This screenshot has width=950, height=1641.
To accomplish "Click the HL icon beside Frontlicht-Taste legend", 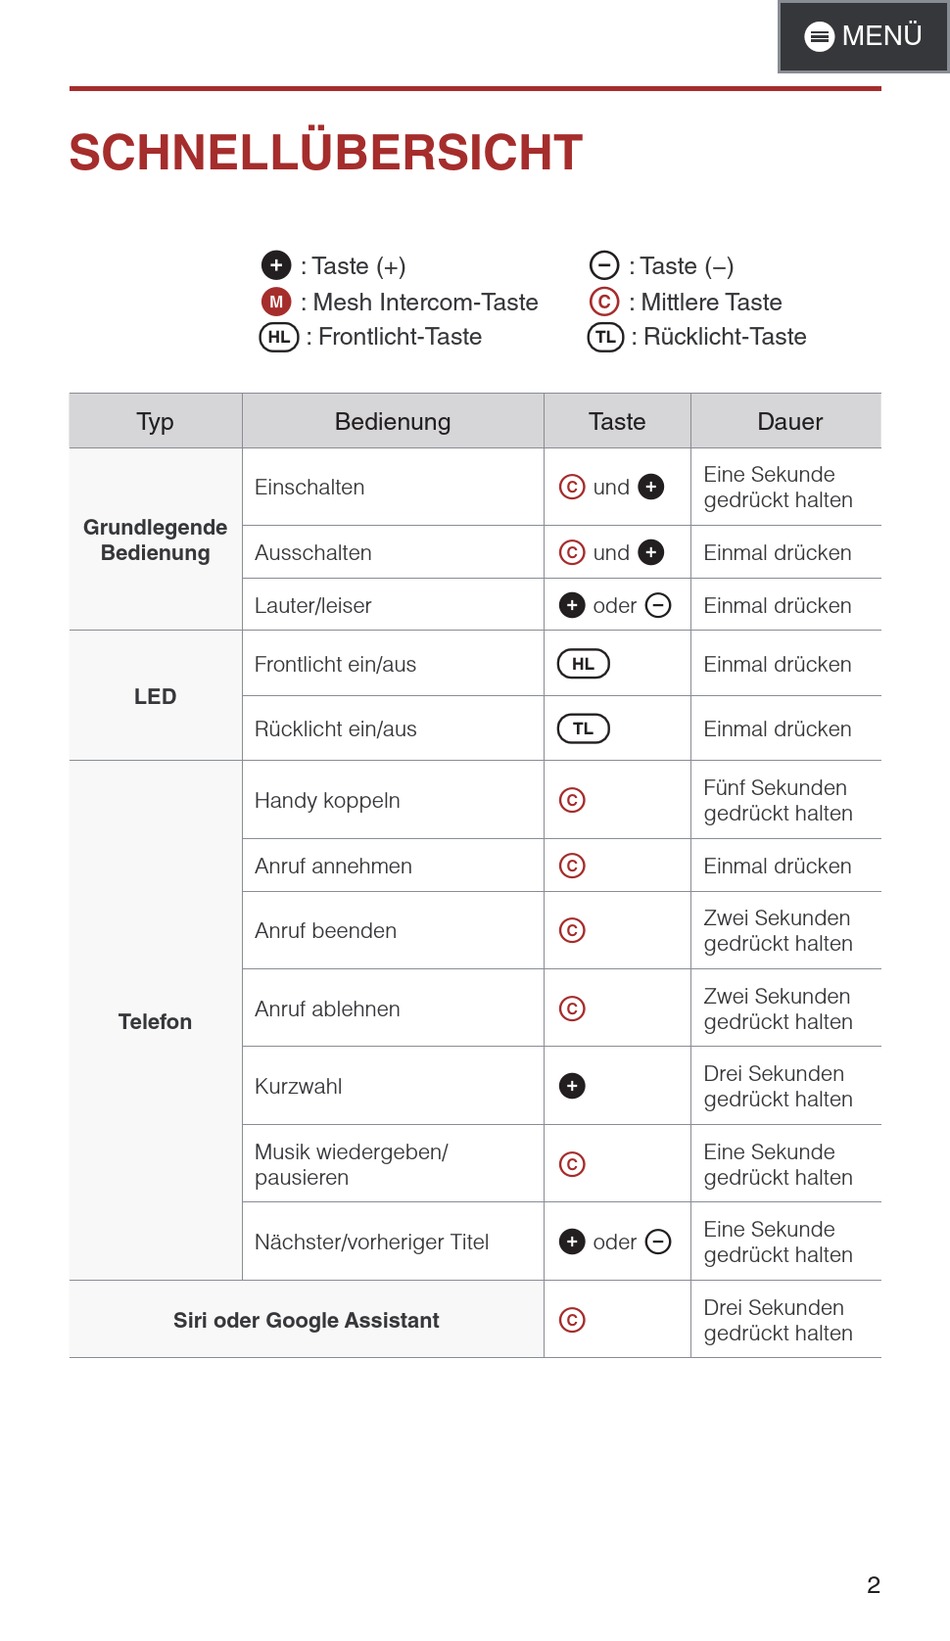I will [279, 337].
